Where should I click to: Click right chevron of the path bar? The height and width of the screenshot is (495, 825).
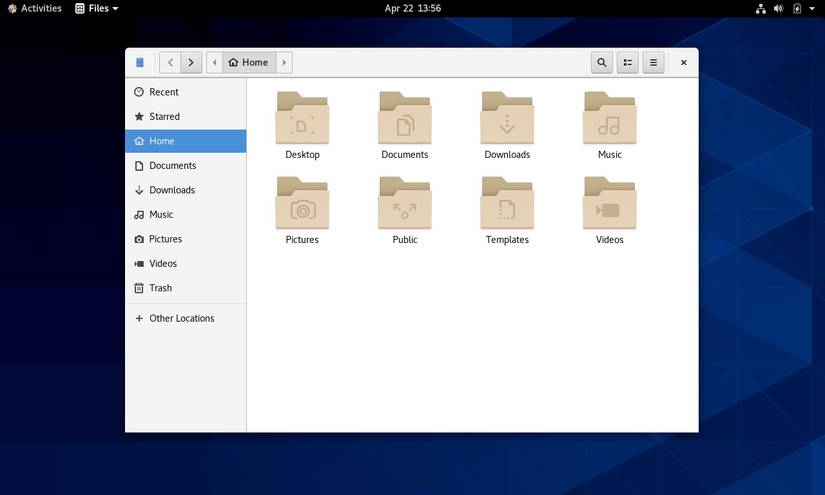click(284, 62)
